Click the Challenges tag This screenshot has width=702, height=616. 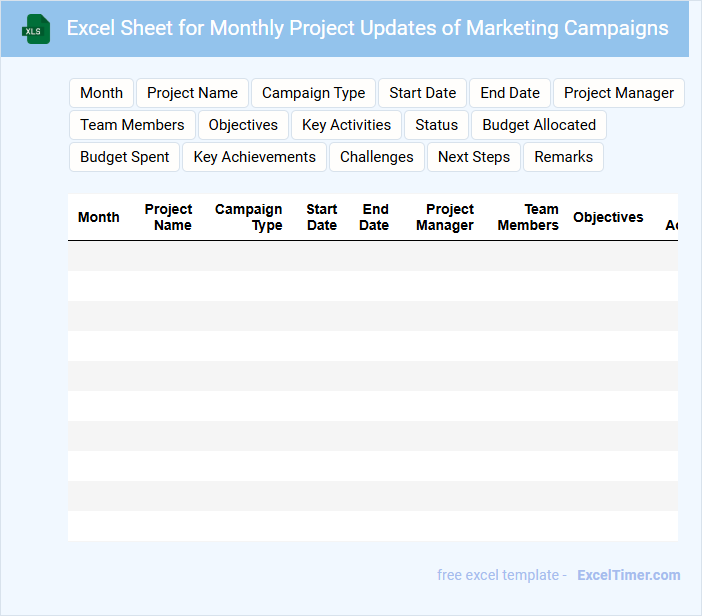pos(376,157)
